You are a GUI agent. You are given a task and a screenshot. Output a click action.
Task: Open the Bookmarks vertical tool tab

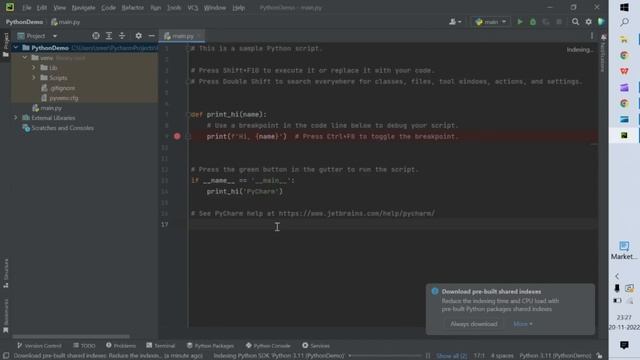click(6, 315)
